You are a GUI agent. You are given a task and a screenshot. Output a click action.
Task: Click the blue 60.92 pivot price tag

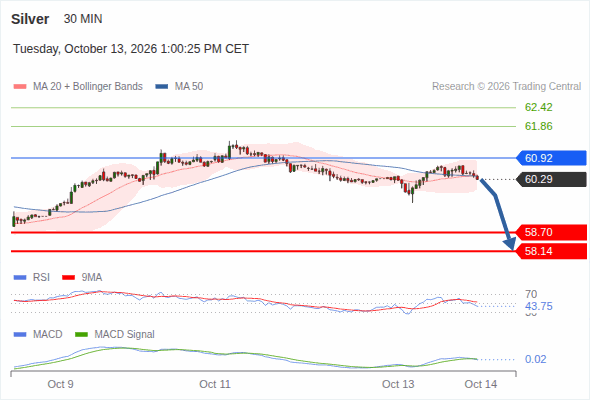point(551,158)
